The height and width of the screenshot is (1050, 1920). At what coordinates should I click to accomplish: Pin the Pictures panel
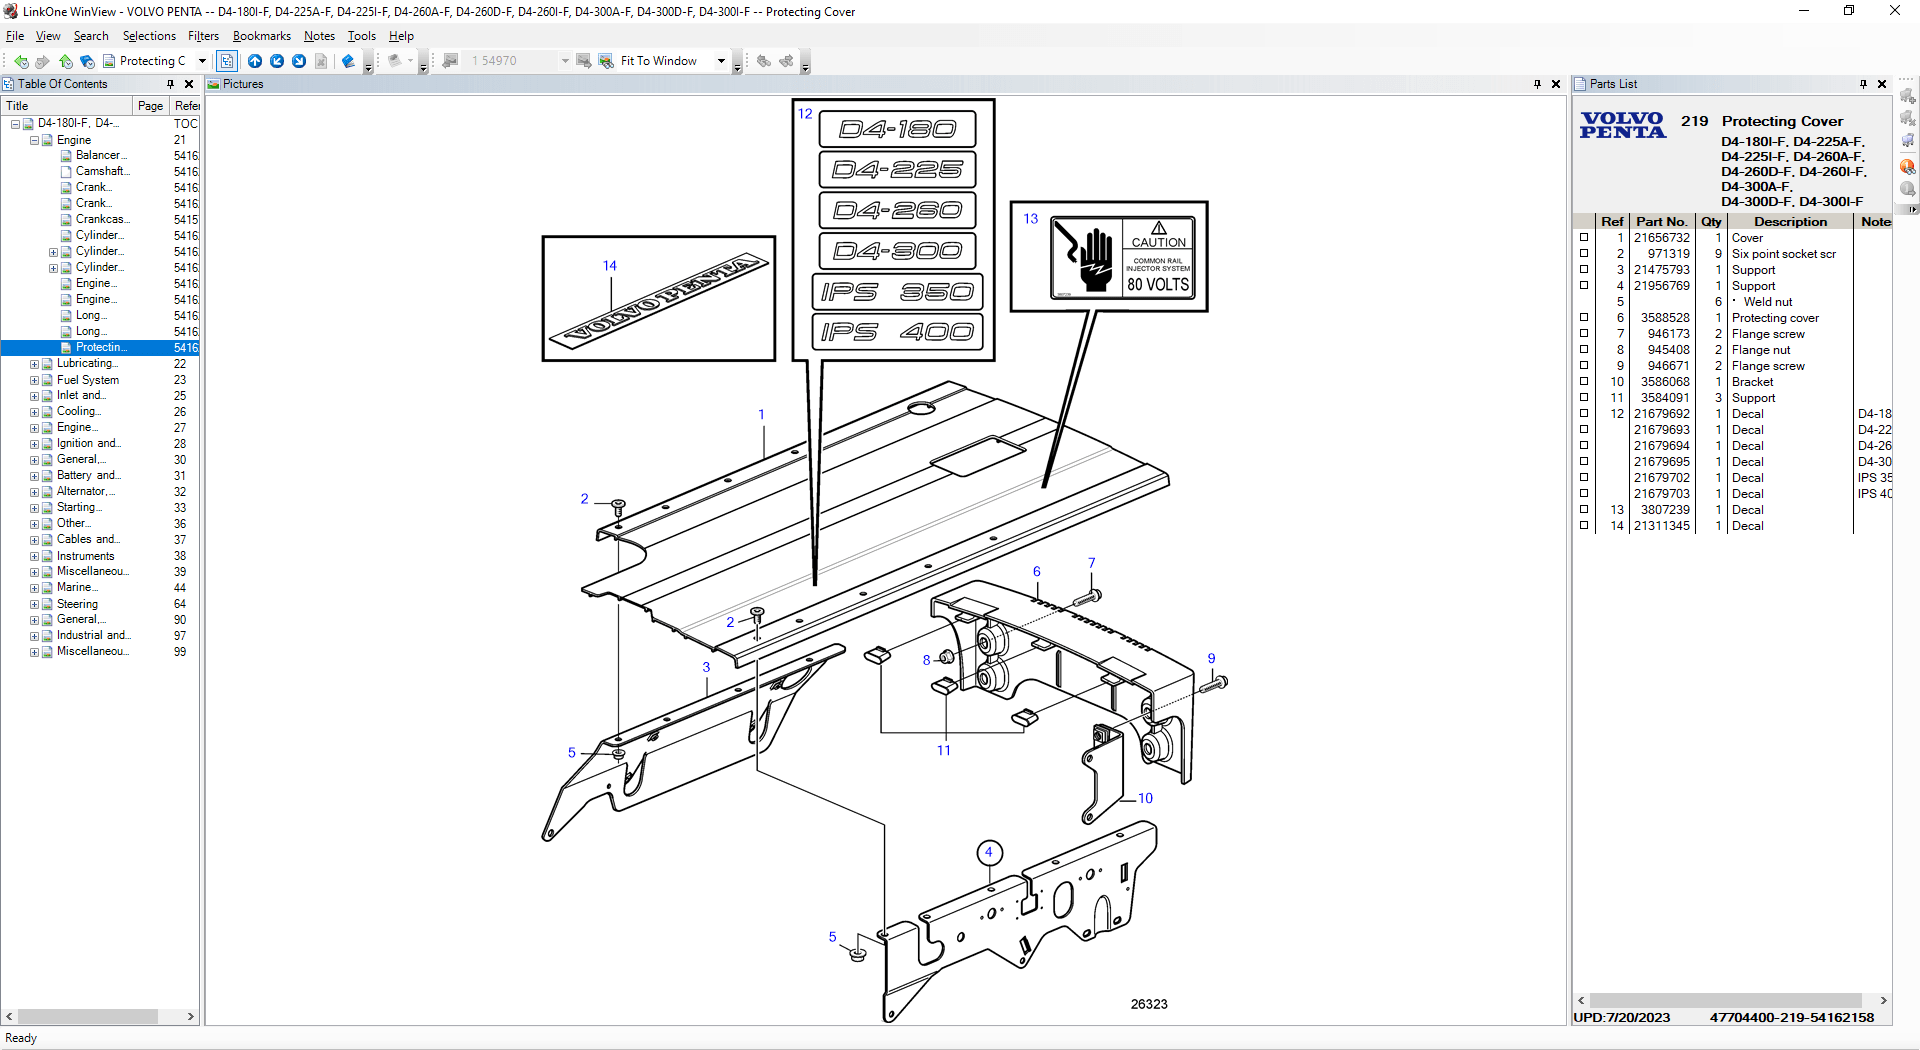pos(1537,84)
